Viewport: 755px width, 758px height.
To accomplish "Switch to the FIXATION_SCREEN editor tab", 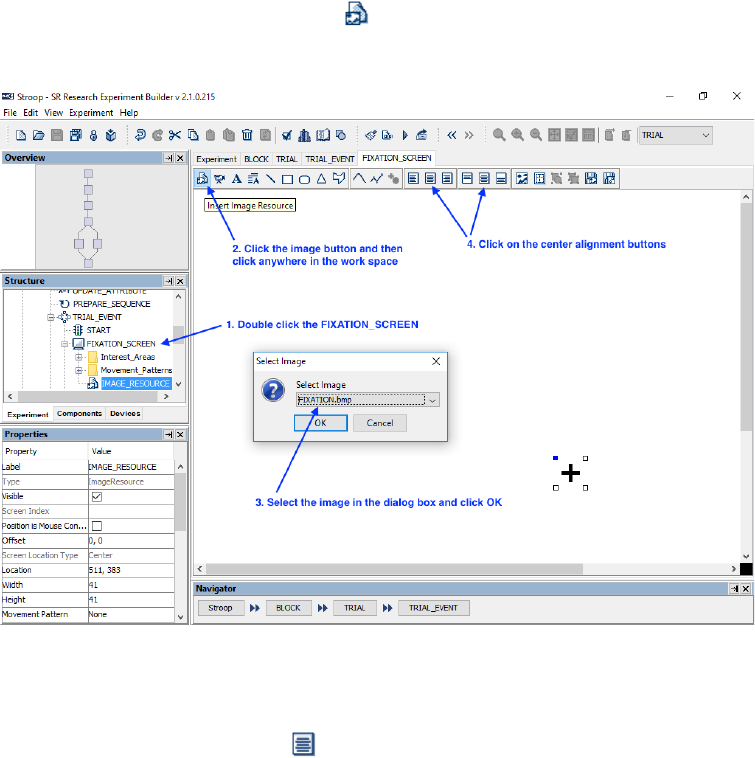I will pos(396,158).
